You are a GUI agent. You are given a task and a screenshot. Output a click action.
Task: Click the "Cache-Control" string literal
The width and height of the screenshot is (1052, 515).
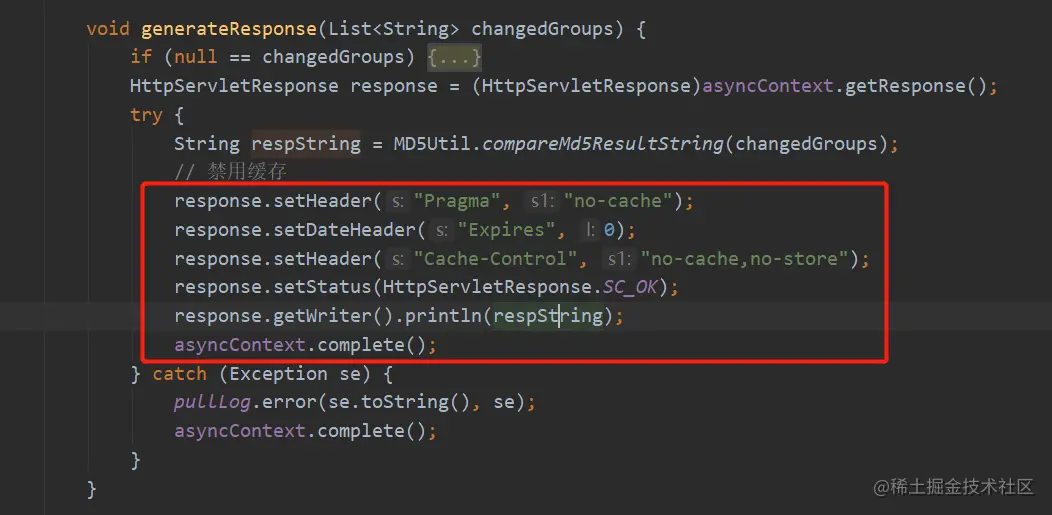[x=494, y=258]
